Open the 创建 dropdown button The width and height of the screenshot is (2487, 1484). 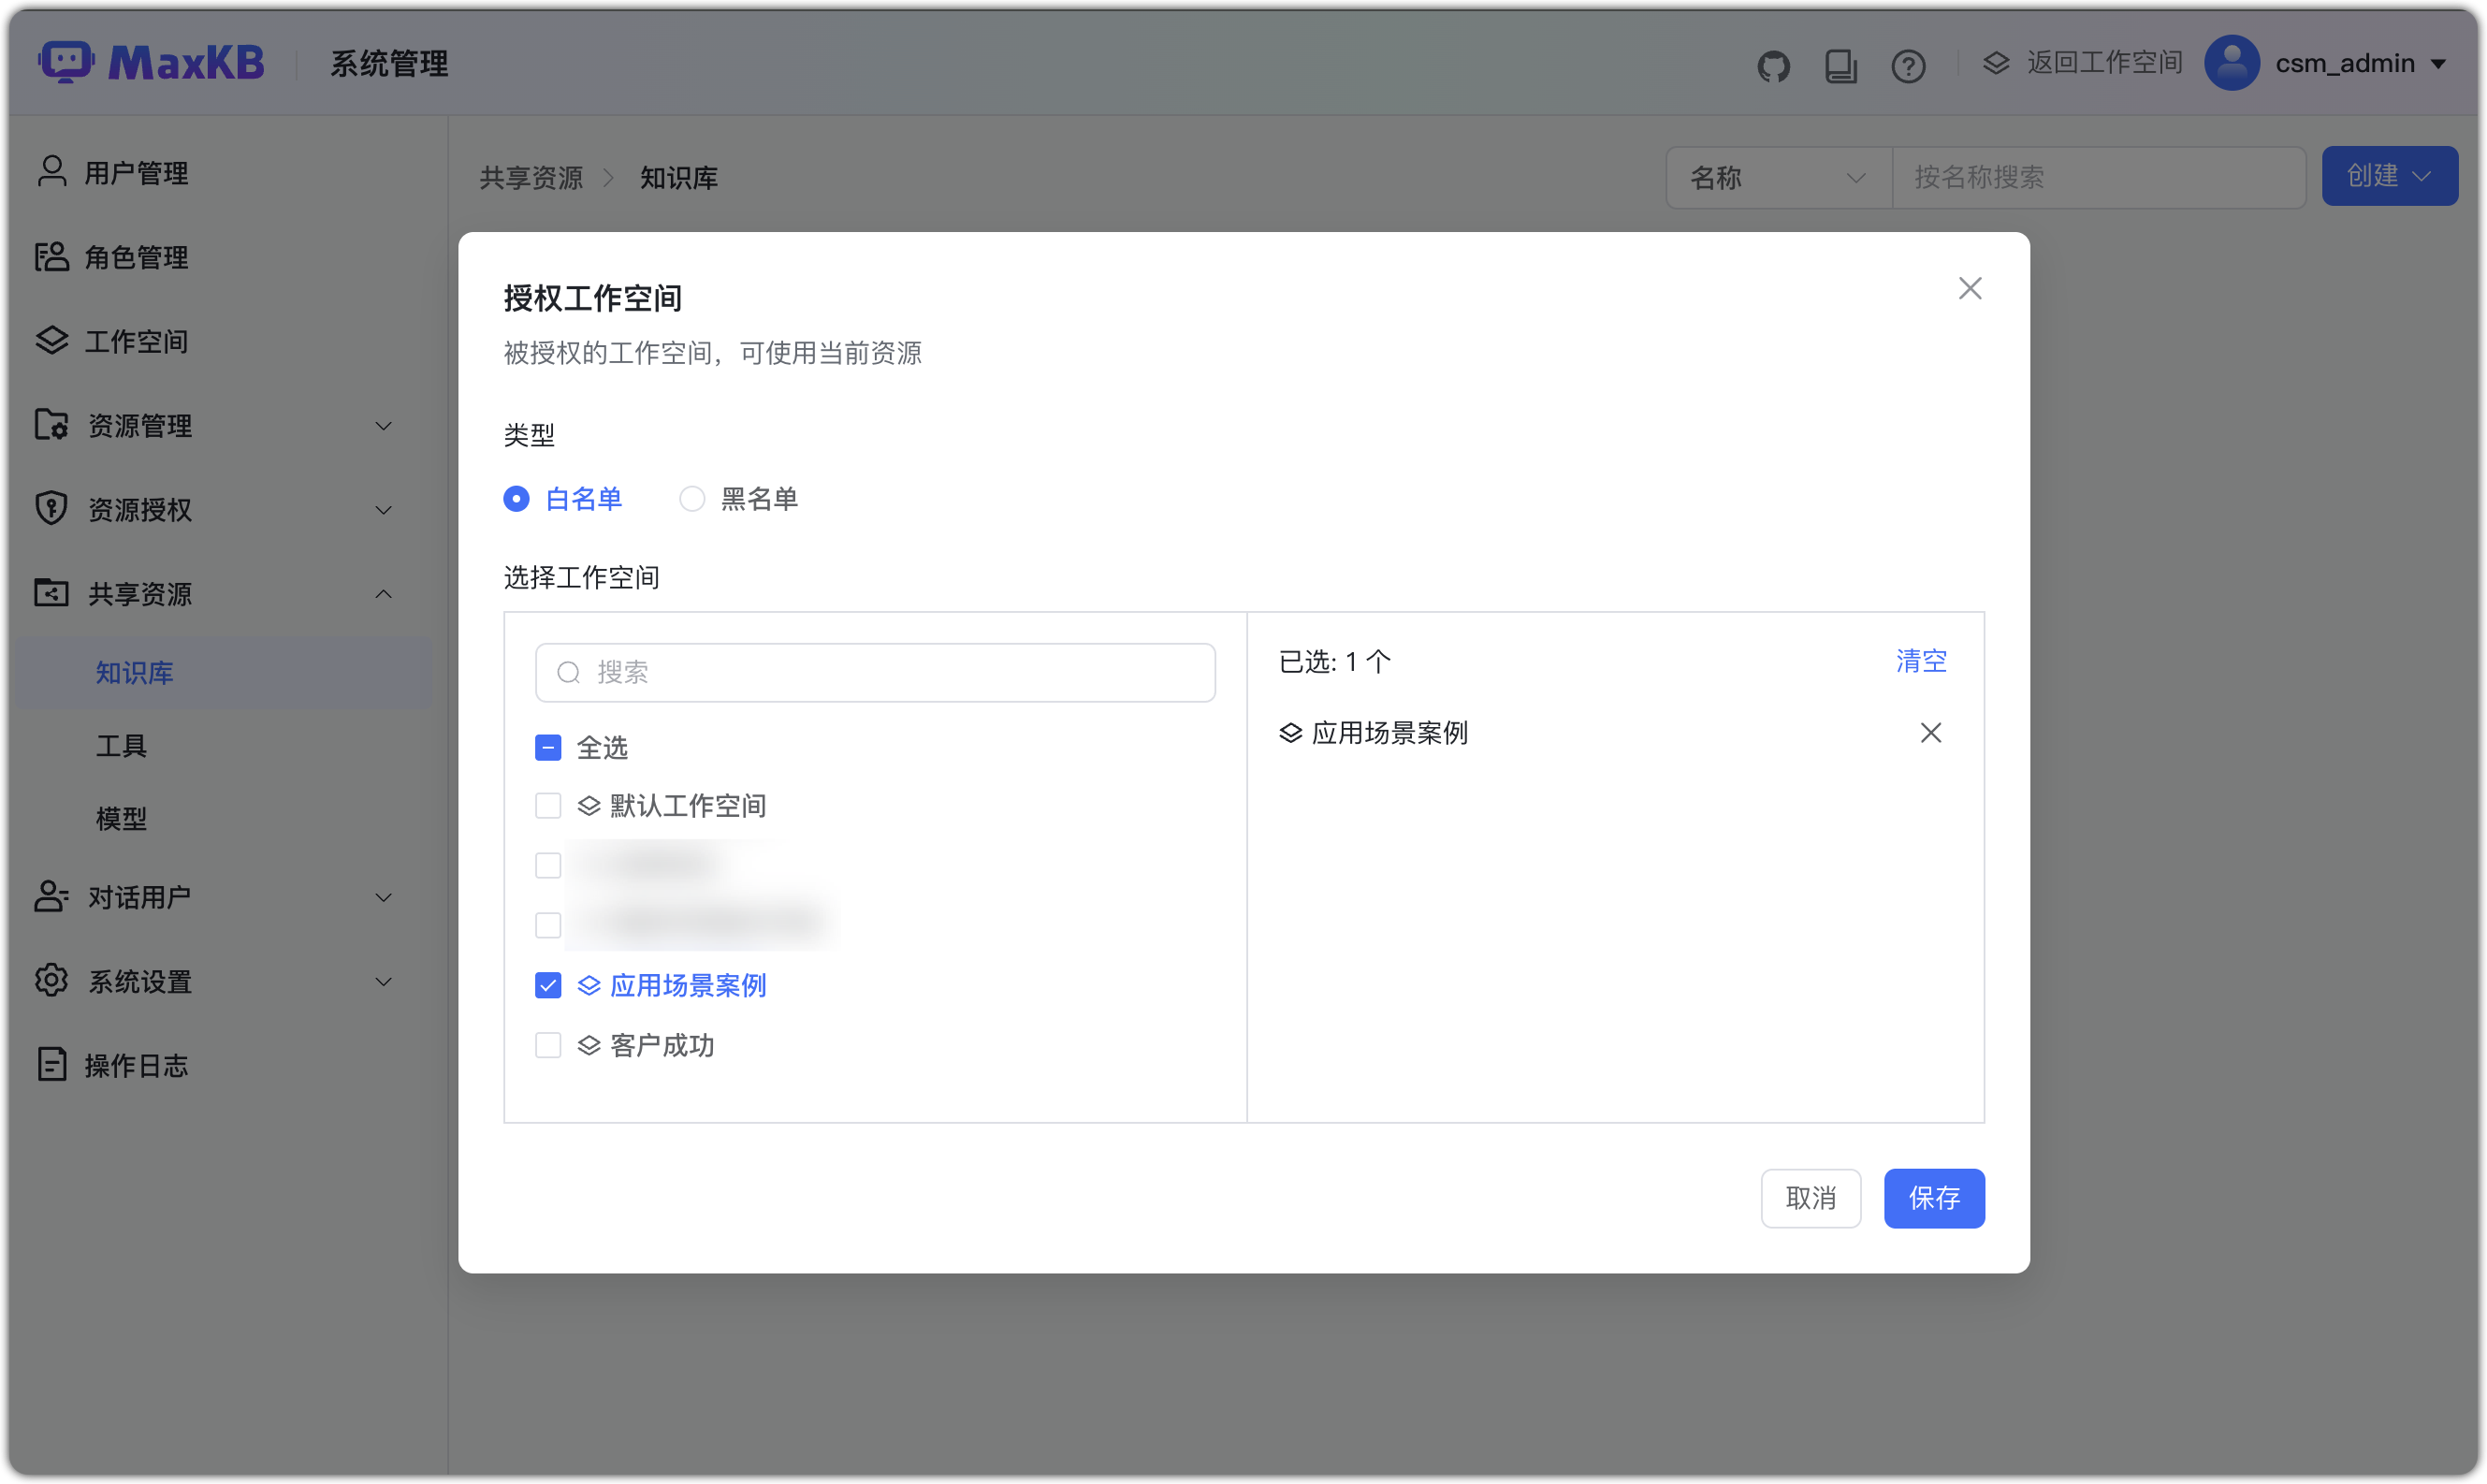tap(2389, 176)
